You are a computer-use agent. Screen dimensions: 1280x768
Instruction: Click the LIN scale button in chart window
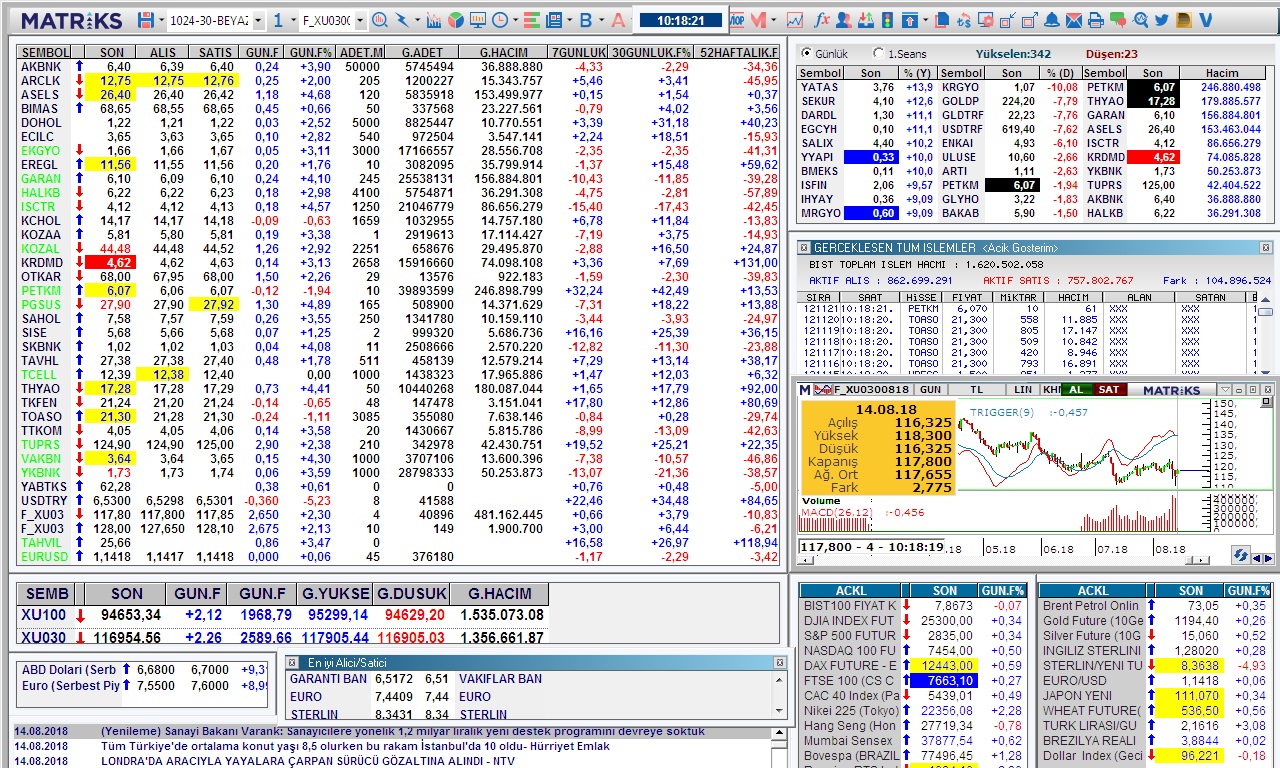1023,389
